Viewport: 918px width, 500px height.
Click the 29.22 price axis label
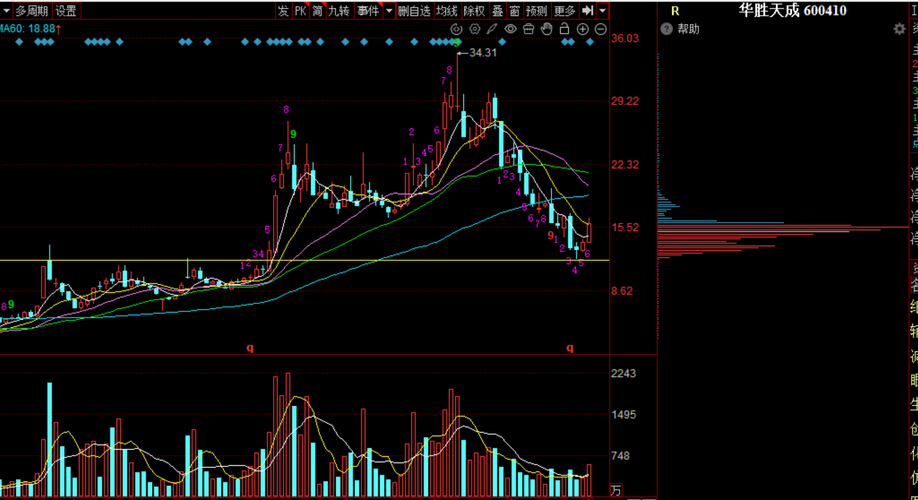click(x=625, y=101)
